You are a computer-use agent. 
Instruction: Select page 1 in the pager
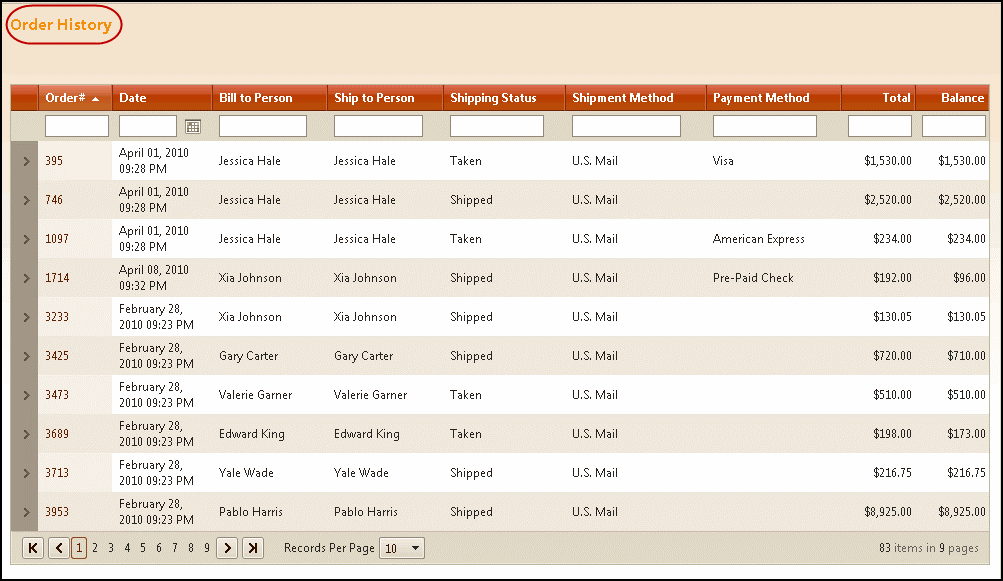point(79,548)
